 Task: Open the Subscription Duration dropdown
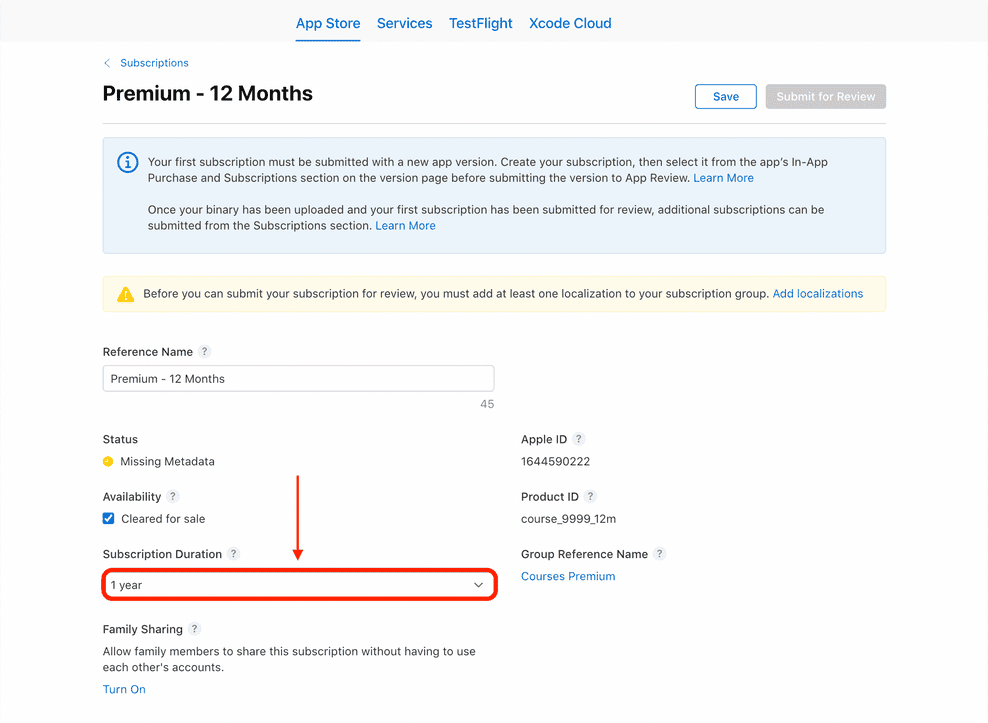coord(298,585)
